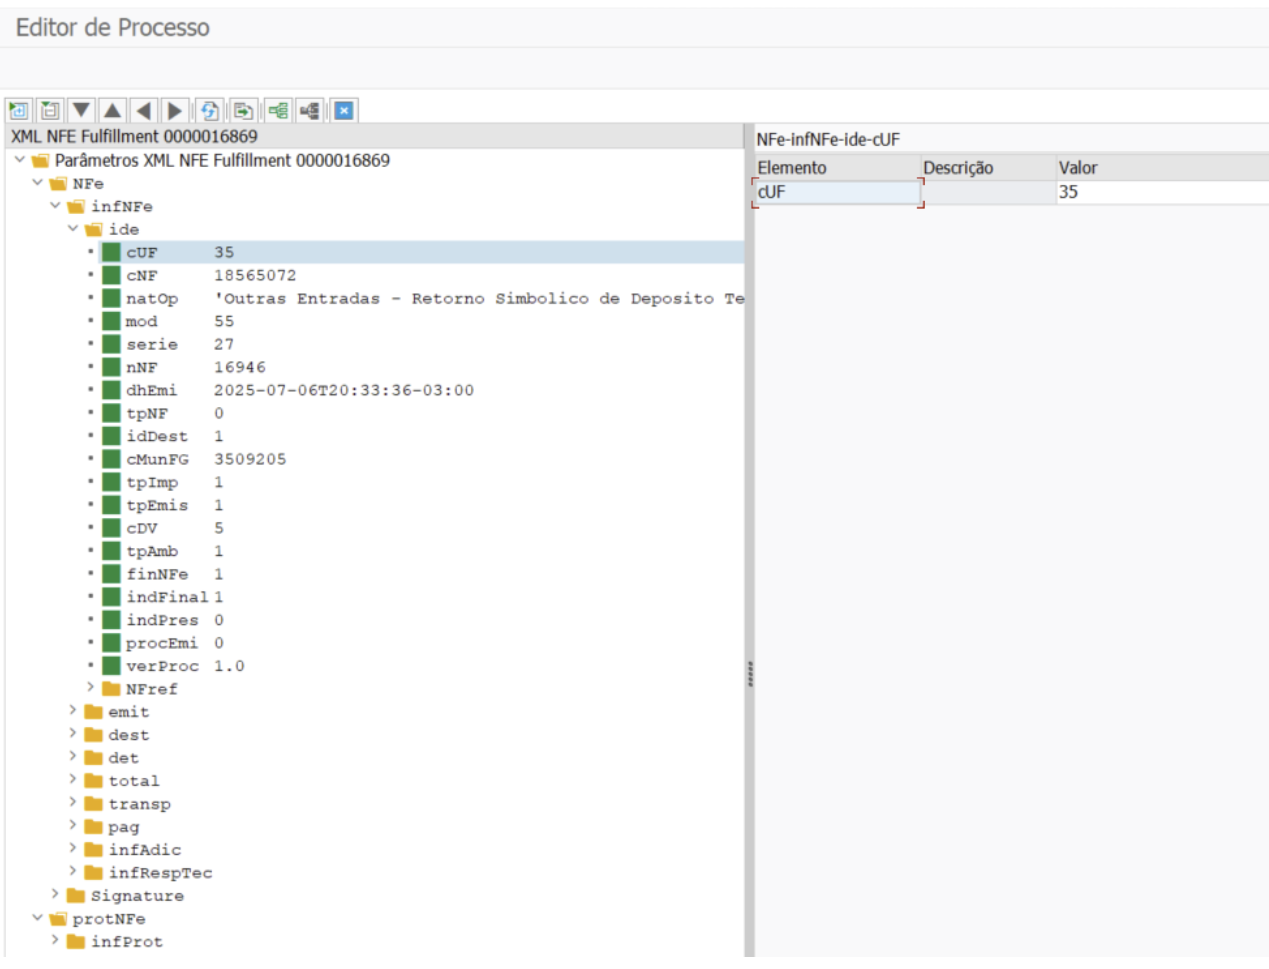Click the value 16946 next to nNF
The image size is (1269, 969).
point(240,367)
